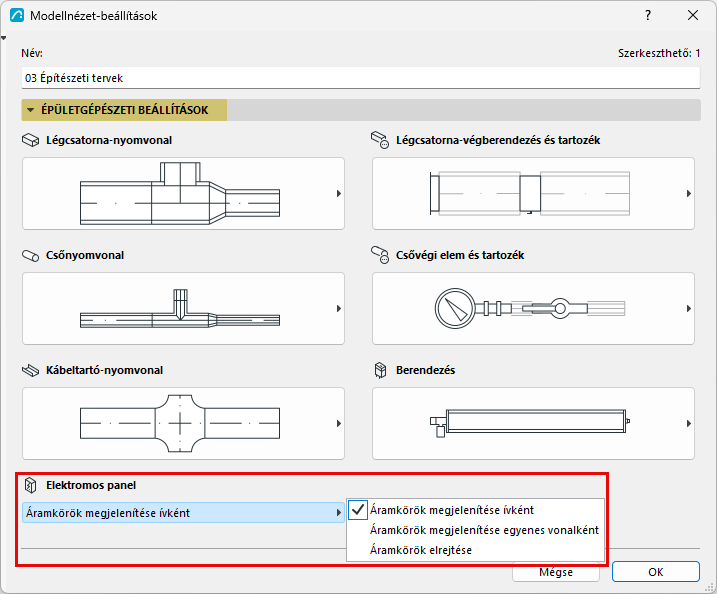Image resolution: width=717 pixels, height=594 pixels.
Task: Click the Elektromos panel icon
Action: tap(31, 485)
